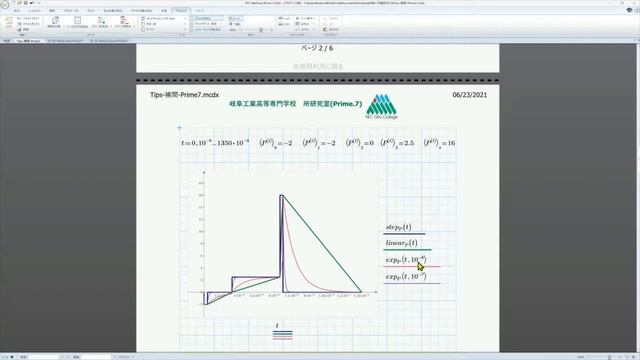Screen dimensions: 640x360
Task: Click the Open file quick access icon
Action: click(19, 2)
